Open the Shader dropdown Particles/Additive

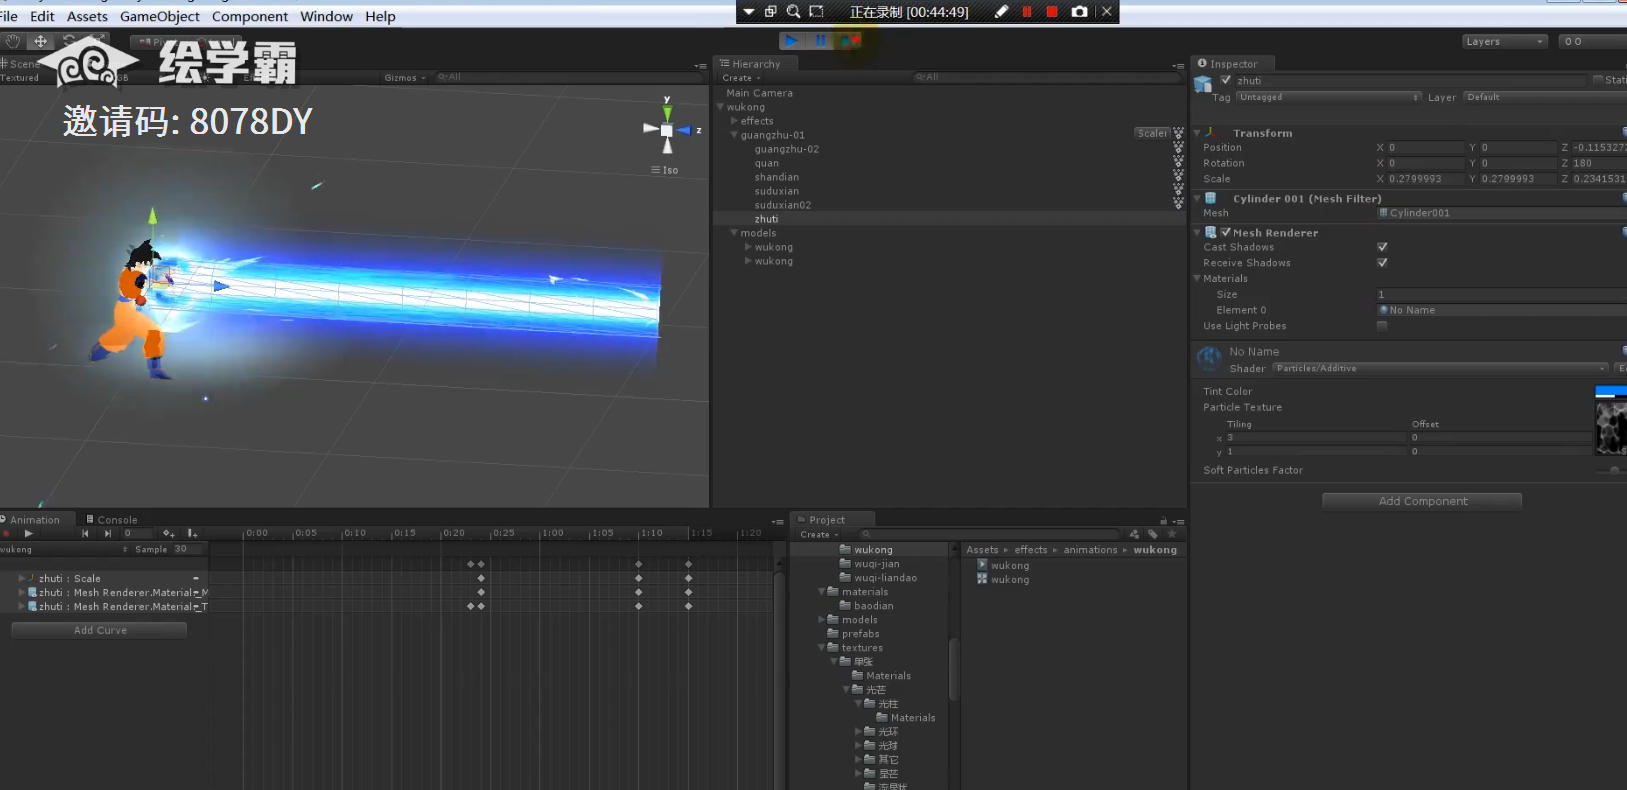pyautogui.click(x=1441, y=368)
